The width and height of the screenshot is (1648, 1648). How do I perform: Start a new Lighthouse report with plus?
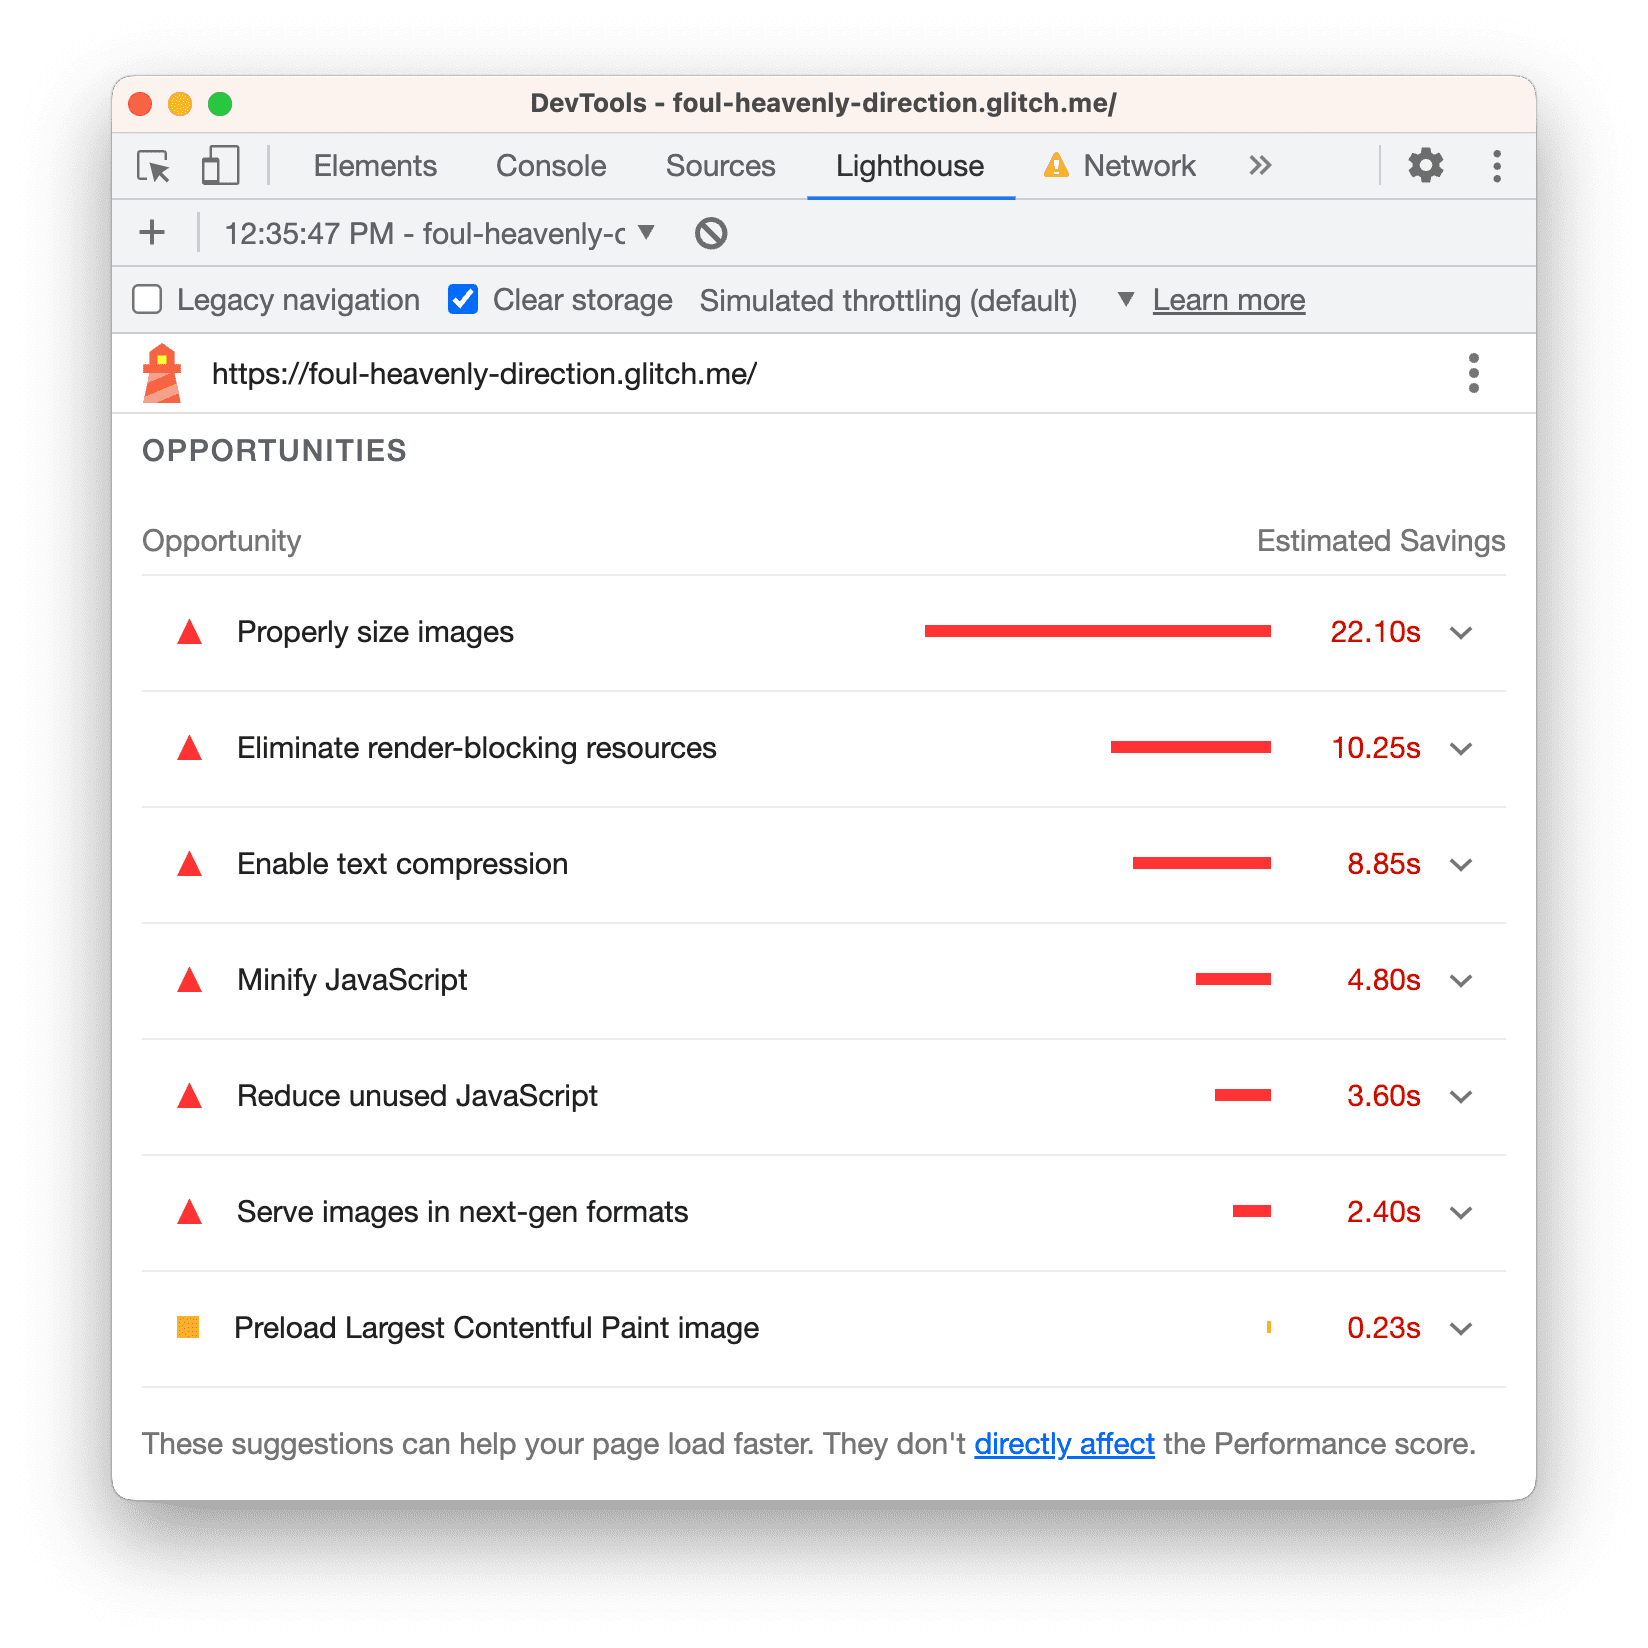[x=152, y=233]
